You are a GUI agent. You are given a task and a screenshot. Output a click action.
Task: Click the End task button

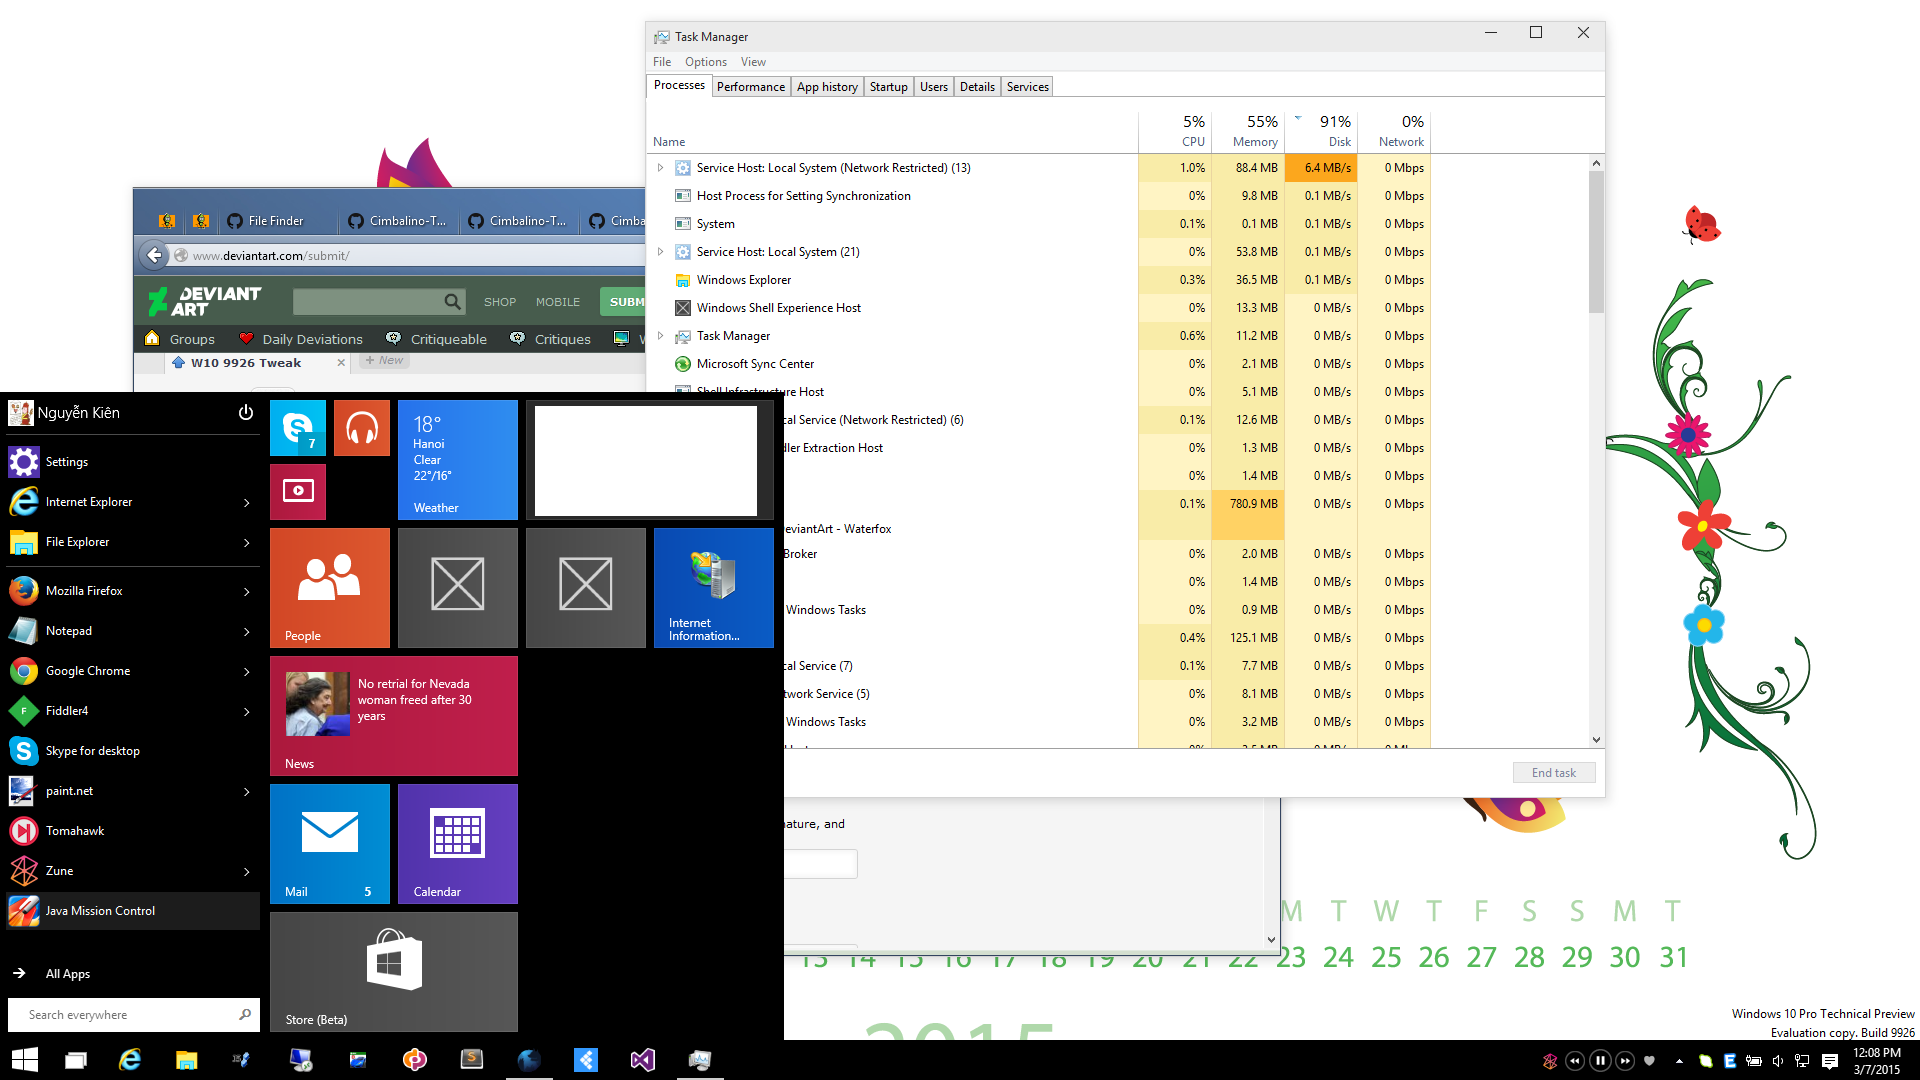tap(1553, 772)
